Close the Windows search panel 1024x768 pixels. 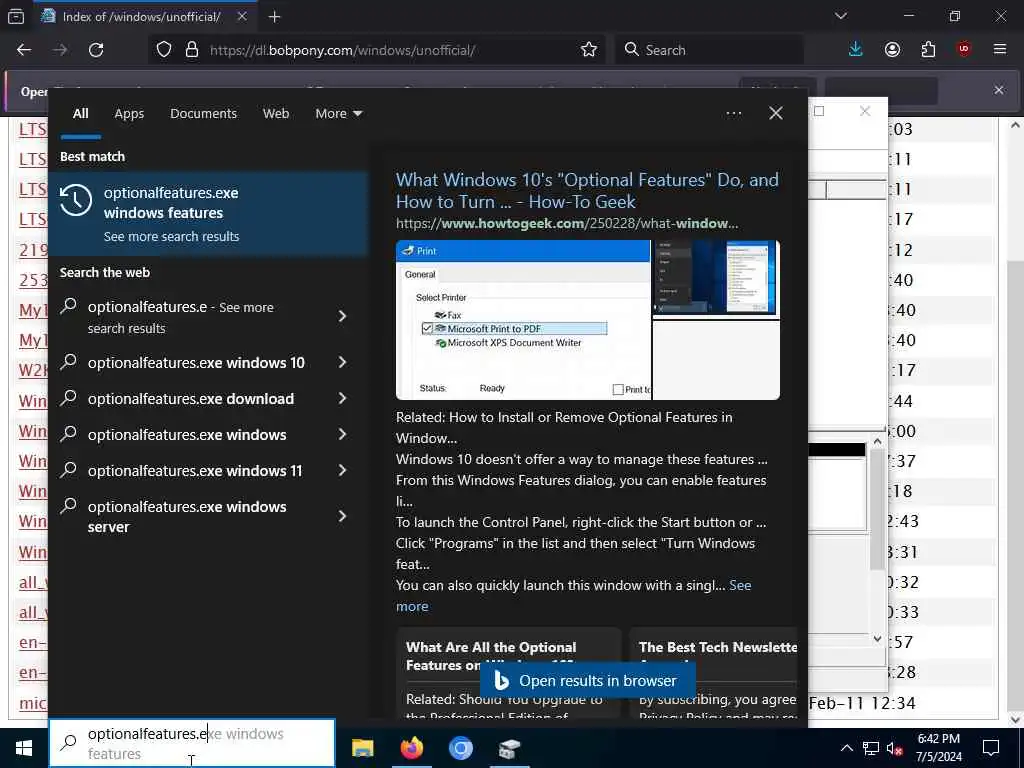click(775, 114)
